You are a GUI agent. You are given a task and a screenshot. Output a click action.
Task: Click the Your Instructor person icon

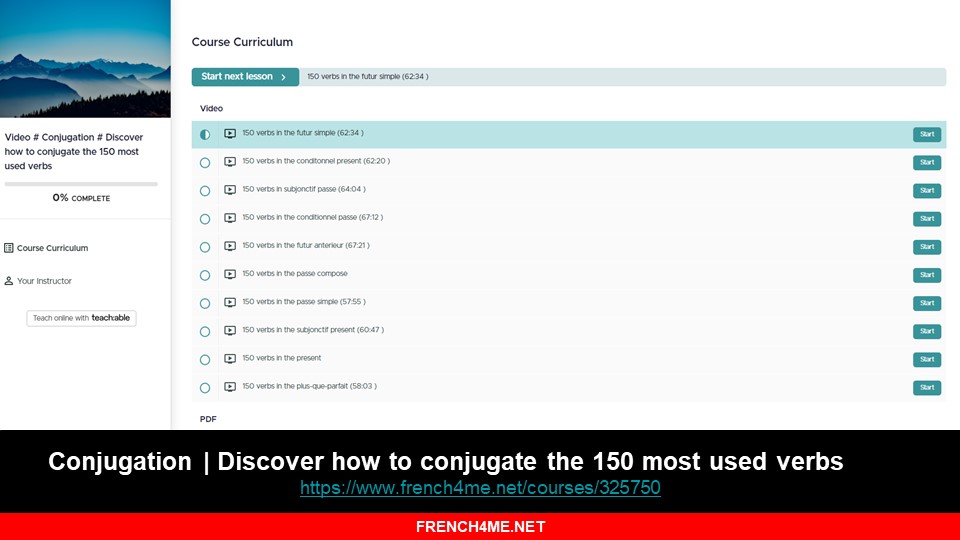[9, 281]
